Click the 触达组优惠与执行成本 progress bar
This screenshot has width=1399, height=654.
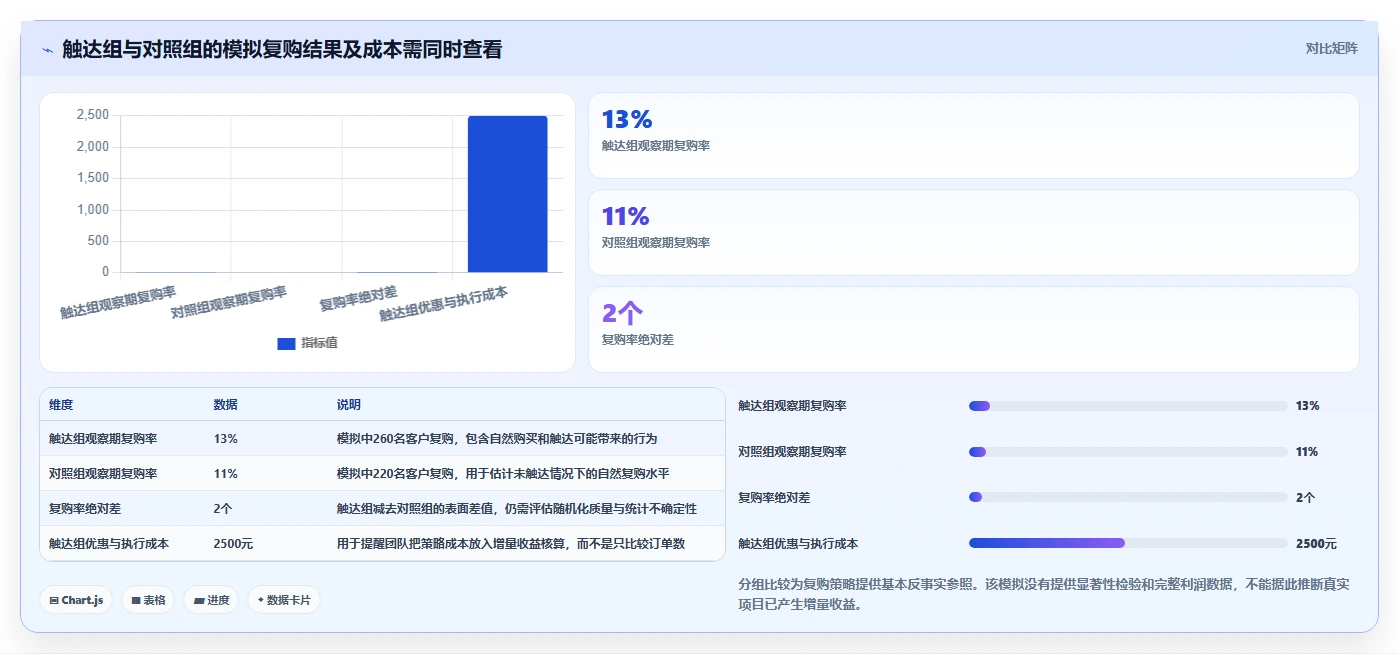pyautogui.click(x=1128, y=543)
